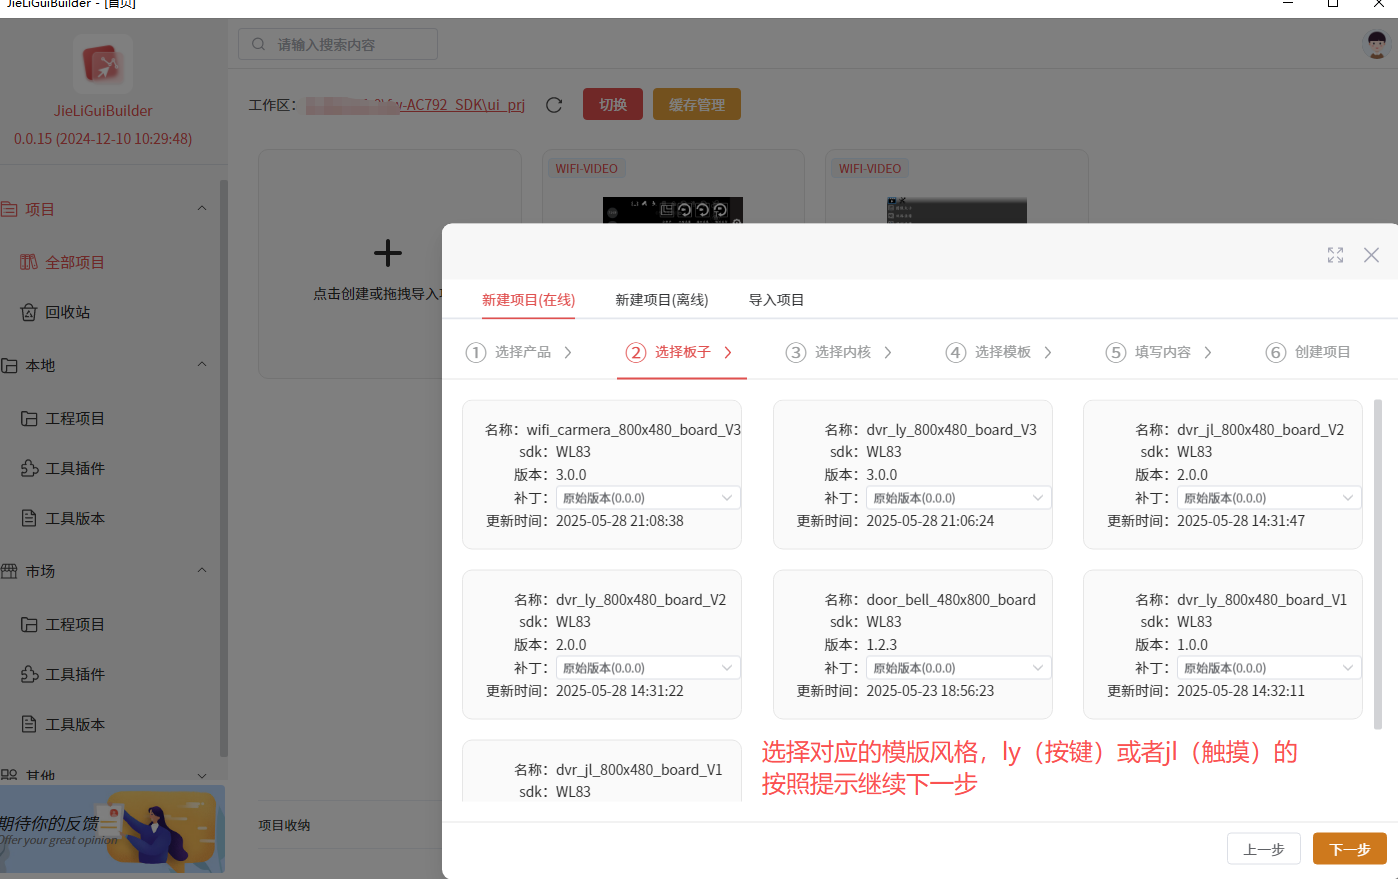1398x879 pixels.
Task: Select the dvr_jl_800x480_board_V1 board card
Action: tap(602, 771)
